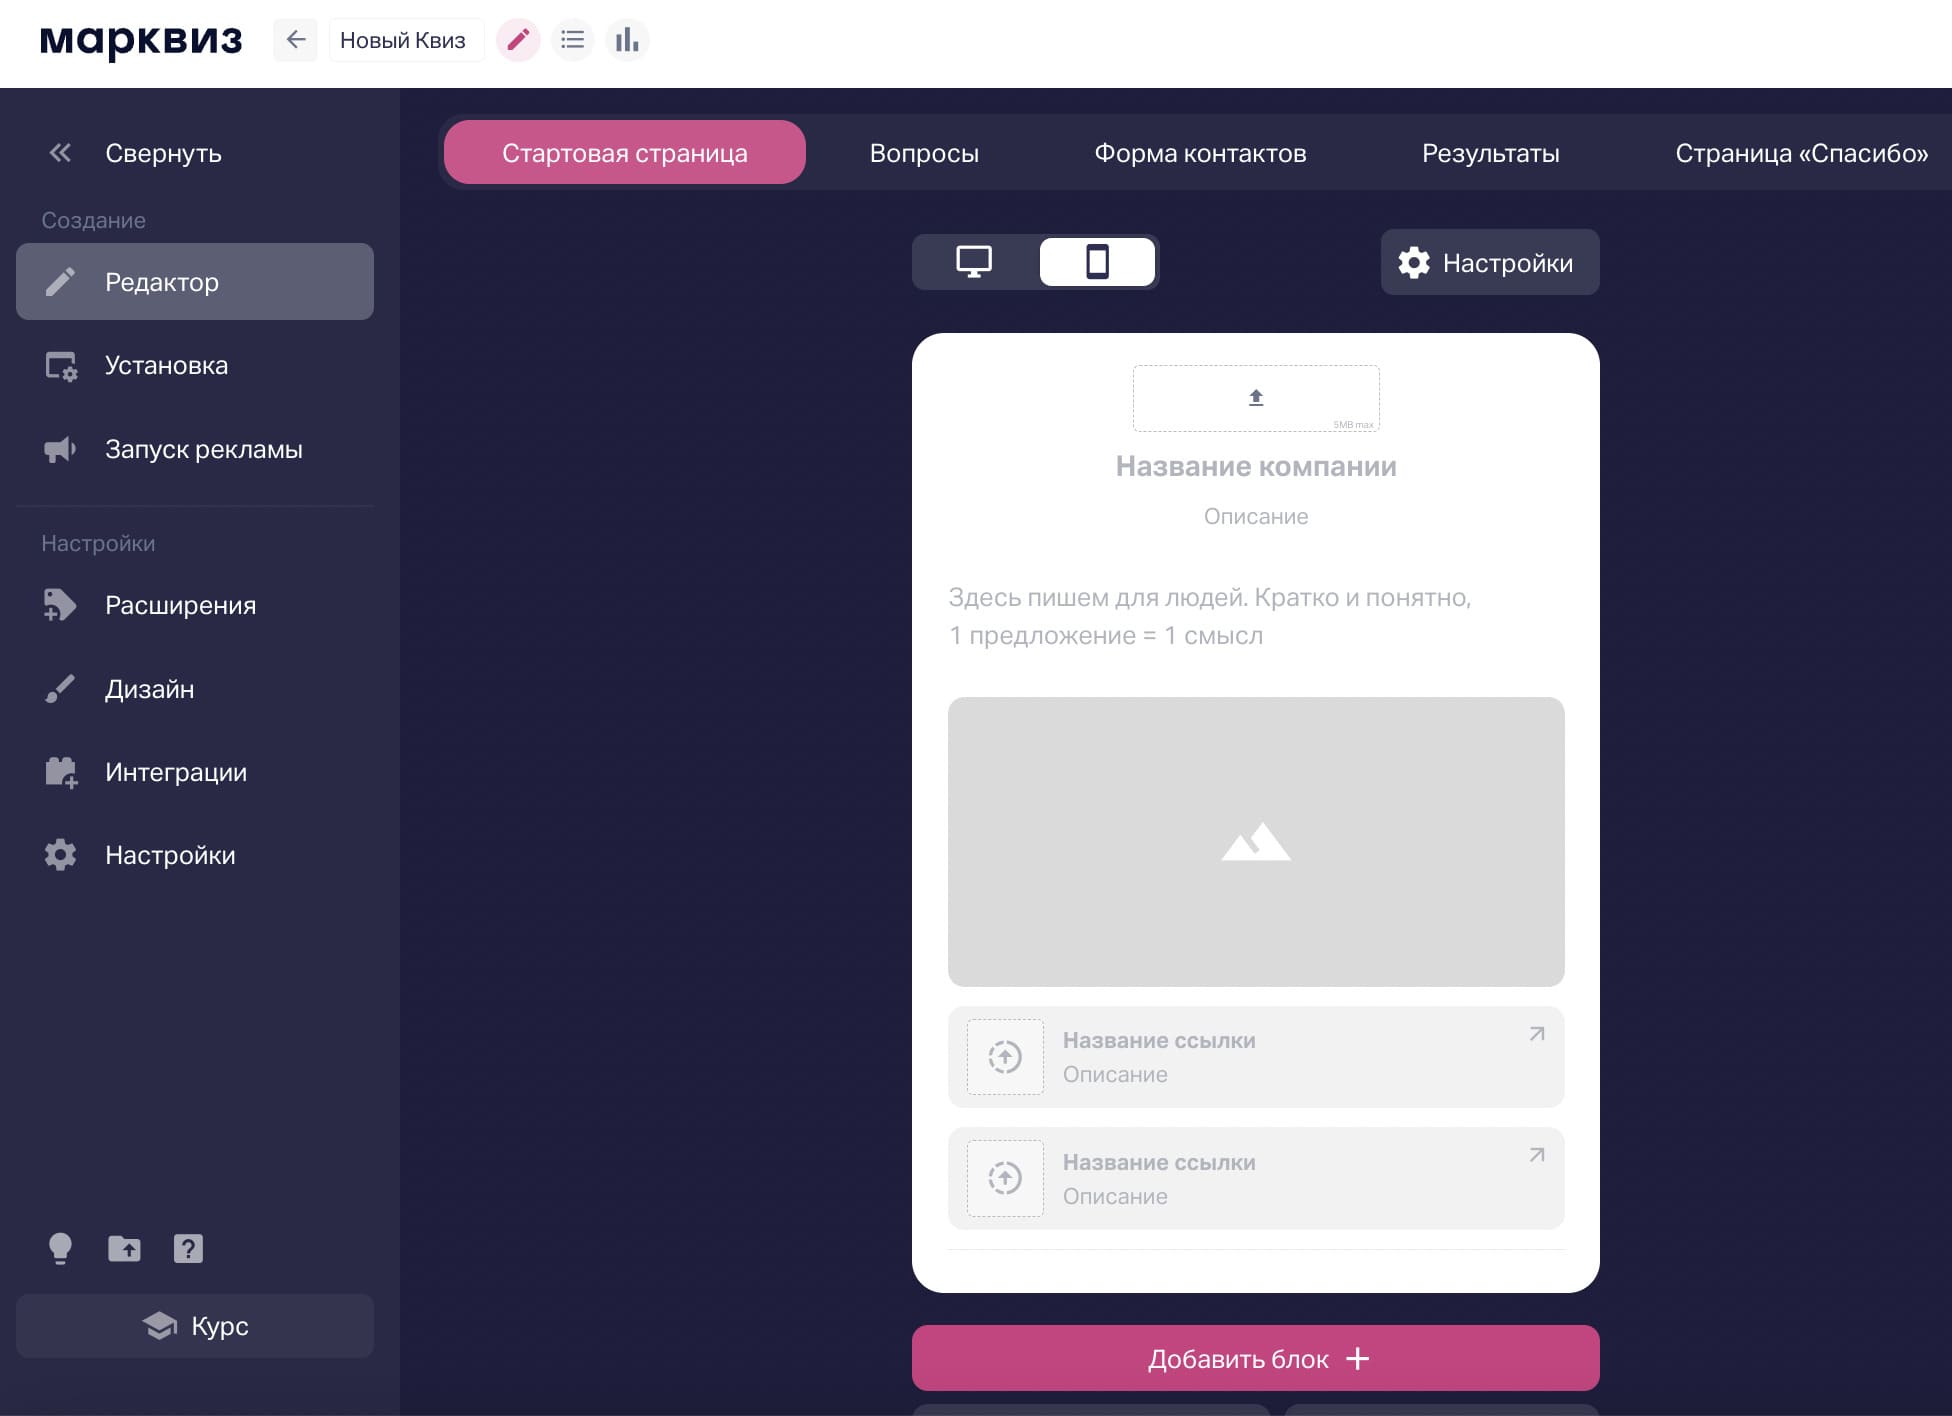Viewport: 1952px width, 1416px height.
Task: Click the back arrow next to quiz name
Action: pyautogui.click(x=295, y=40)
